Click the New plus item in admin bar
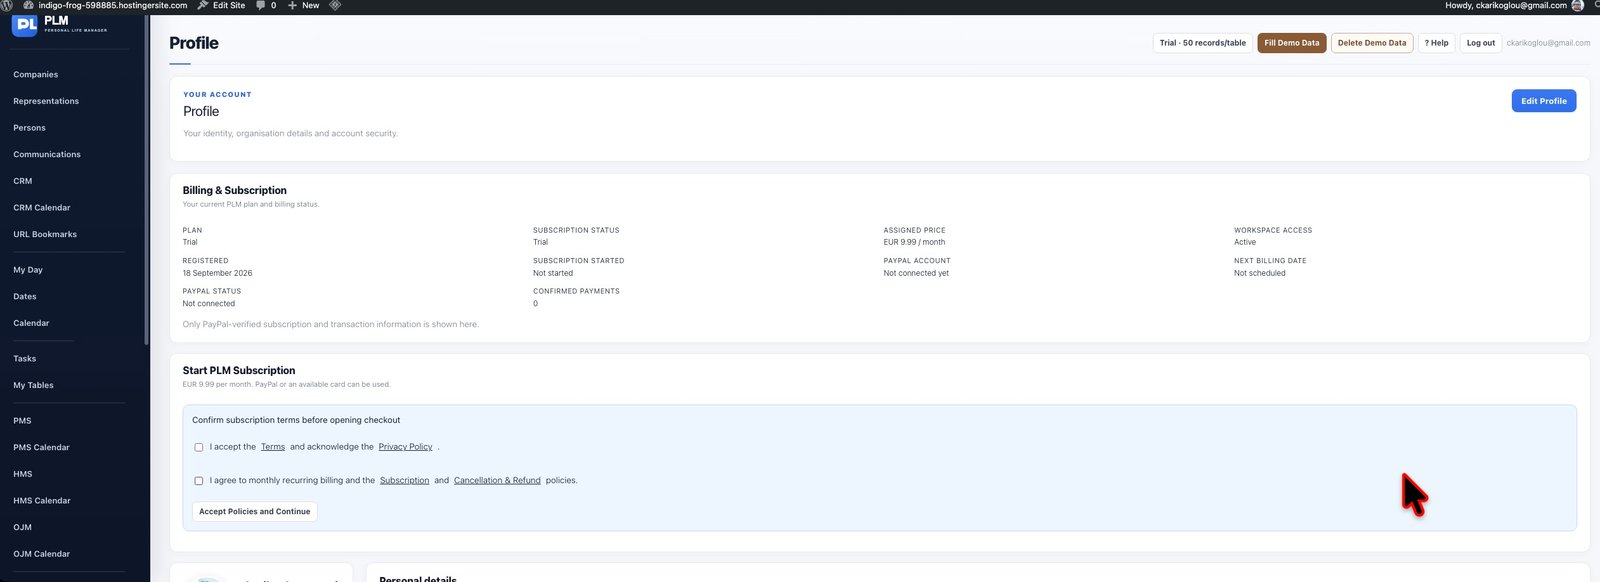This screenshot has width=1600, height=582. [x=304, y=5]
